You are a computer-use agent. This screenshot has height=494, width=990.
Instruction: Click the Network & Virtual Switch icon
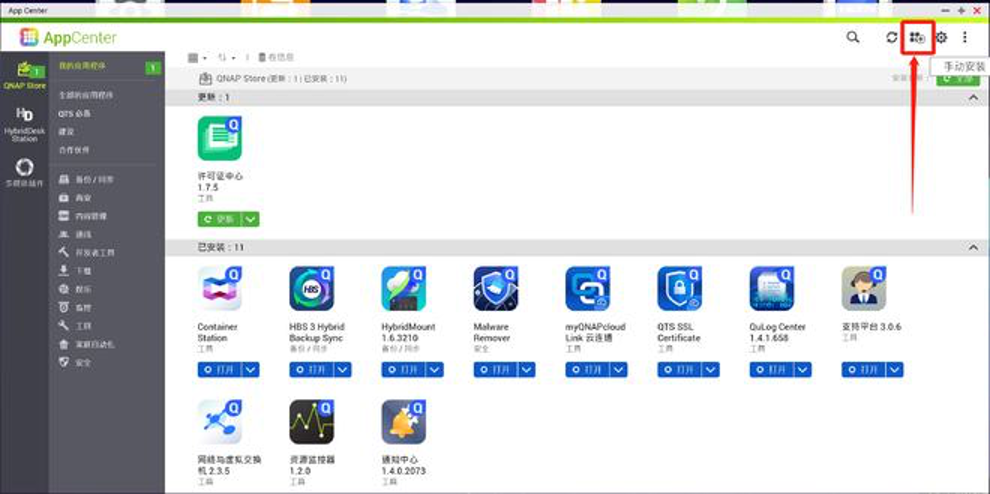click(219, 421)
